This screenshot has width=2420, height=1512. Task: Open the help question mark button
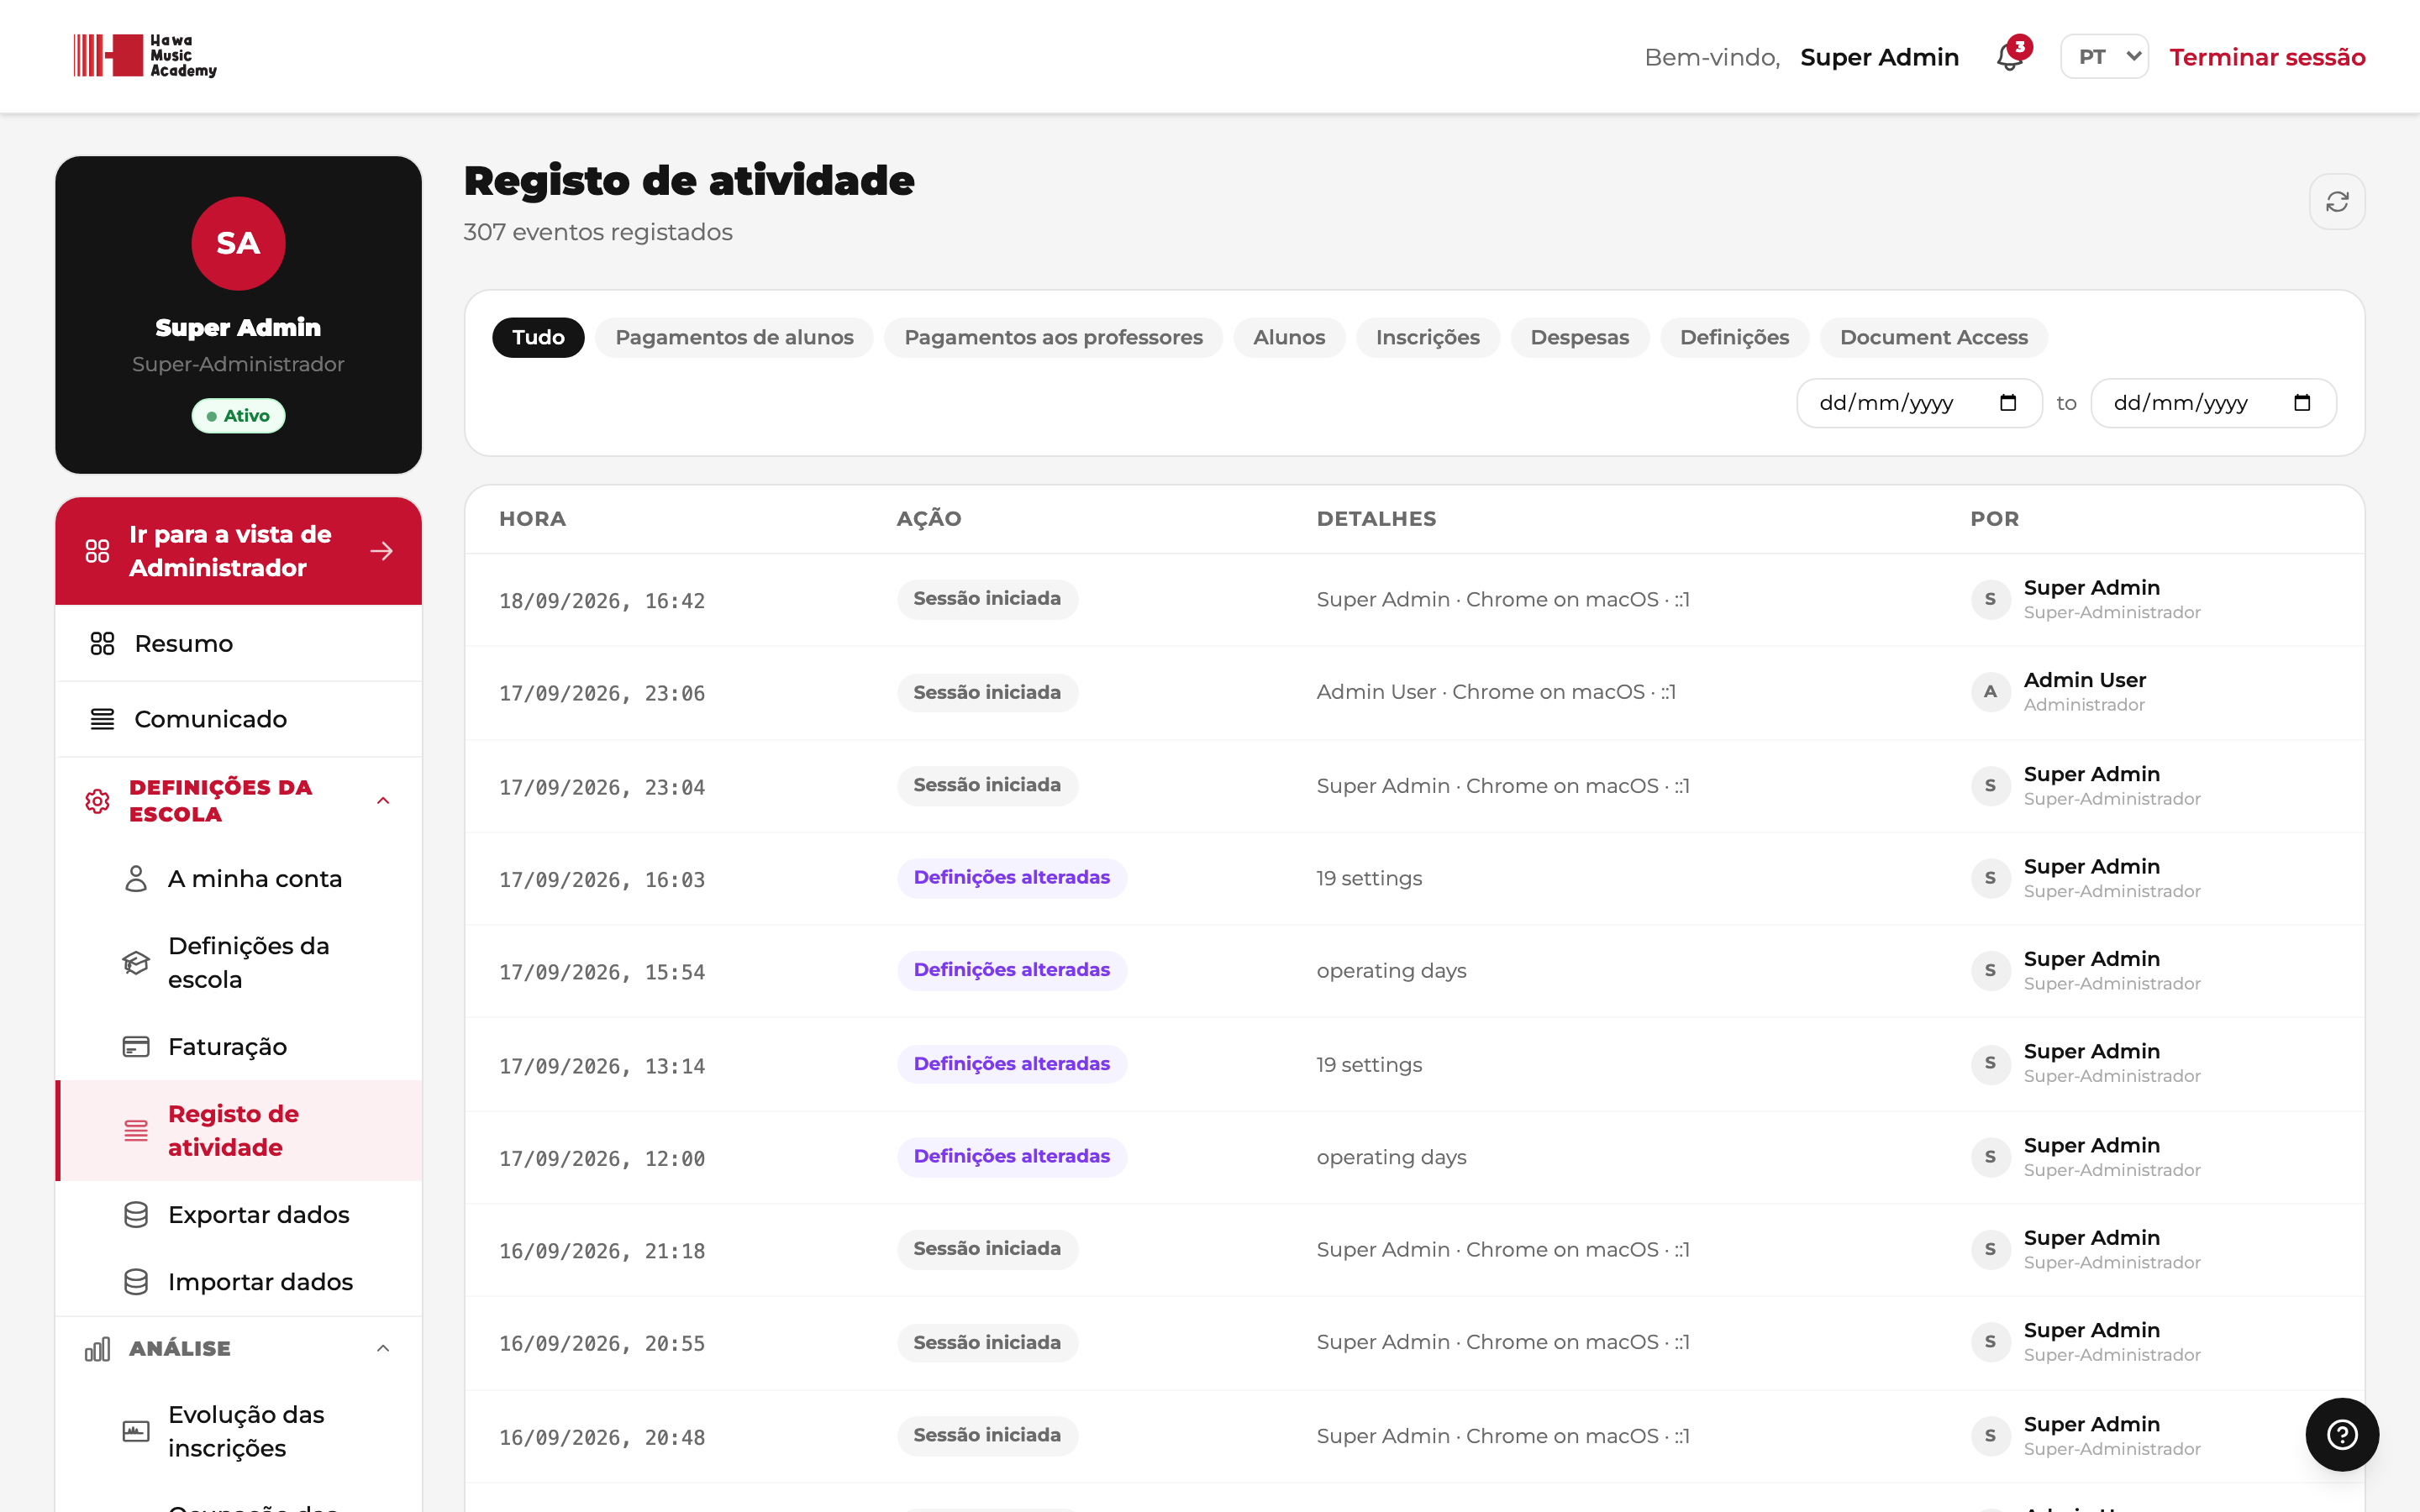point(2342,1434)
